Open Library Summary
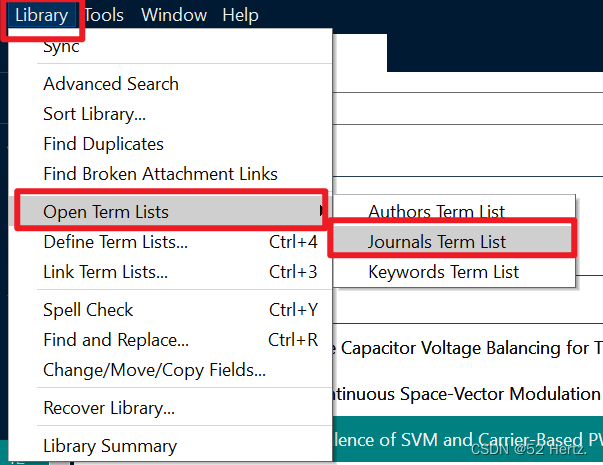The width and height of the screenshot is (603, 465). click(170, 446)
